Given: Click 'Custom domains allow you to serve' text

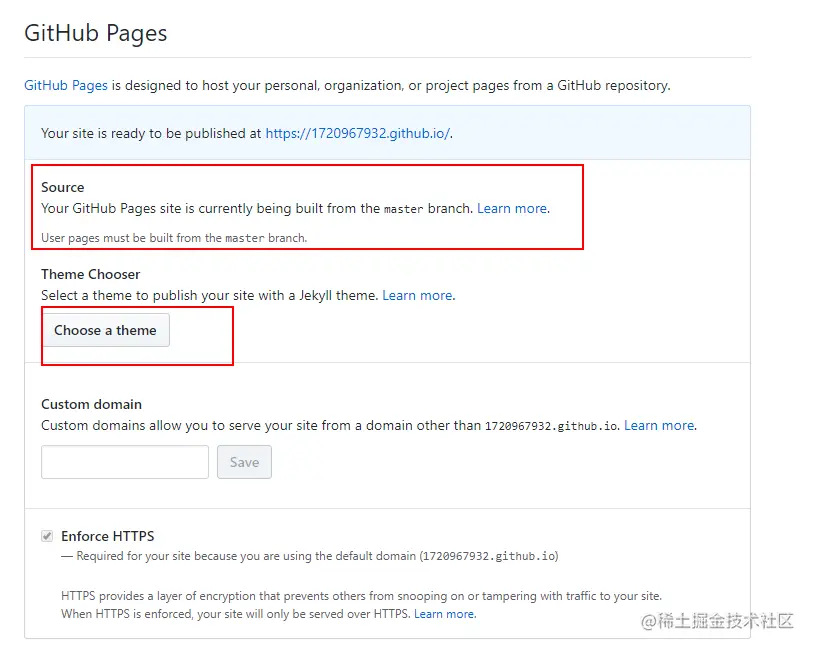Looking at the screenshot, I should pos(331,426).
